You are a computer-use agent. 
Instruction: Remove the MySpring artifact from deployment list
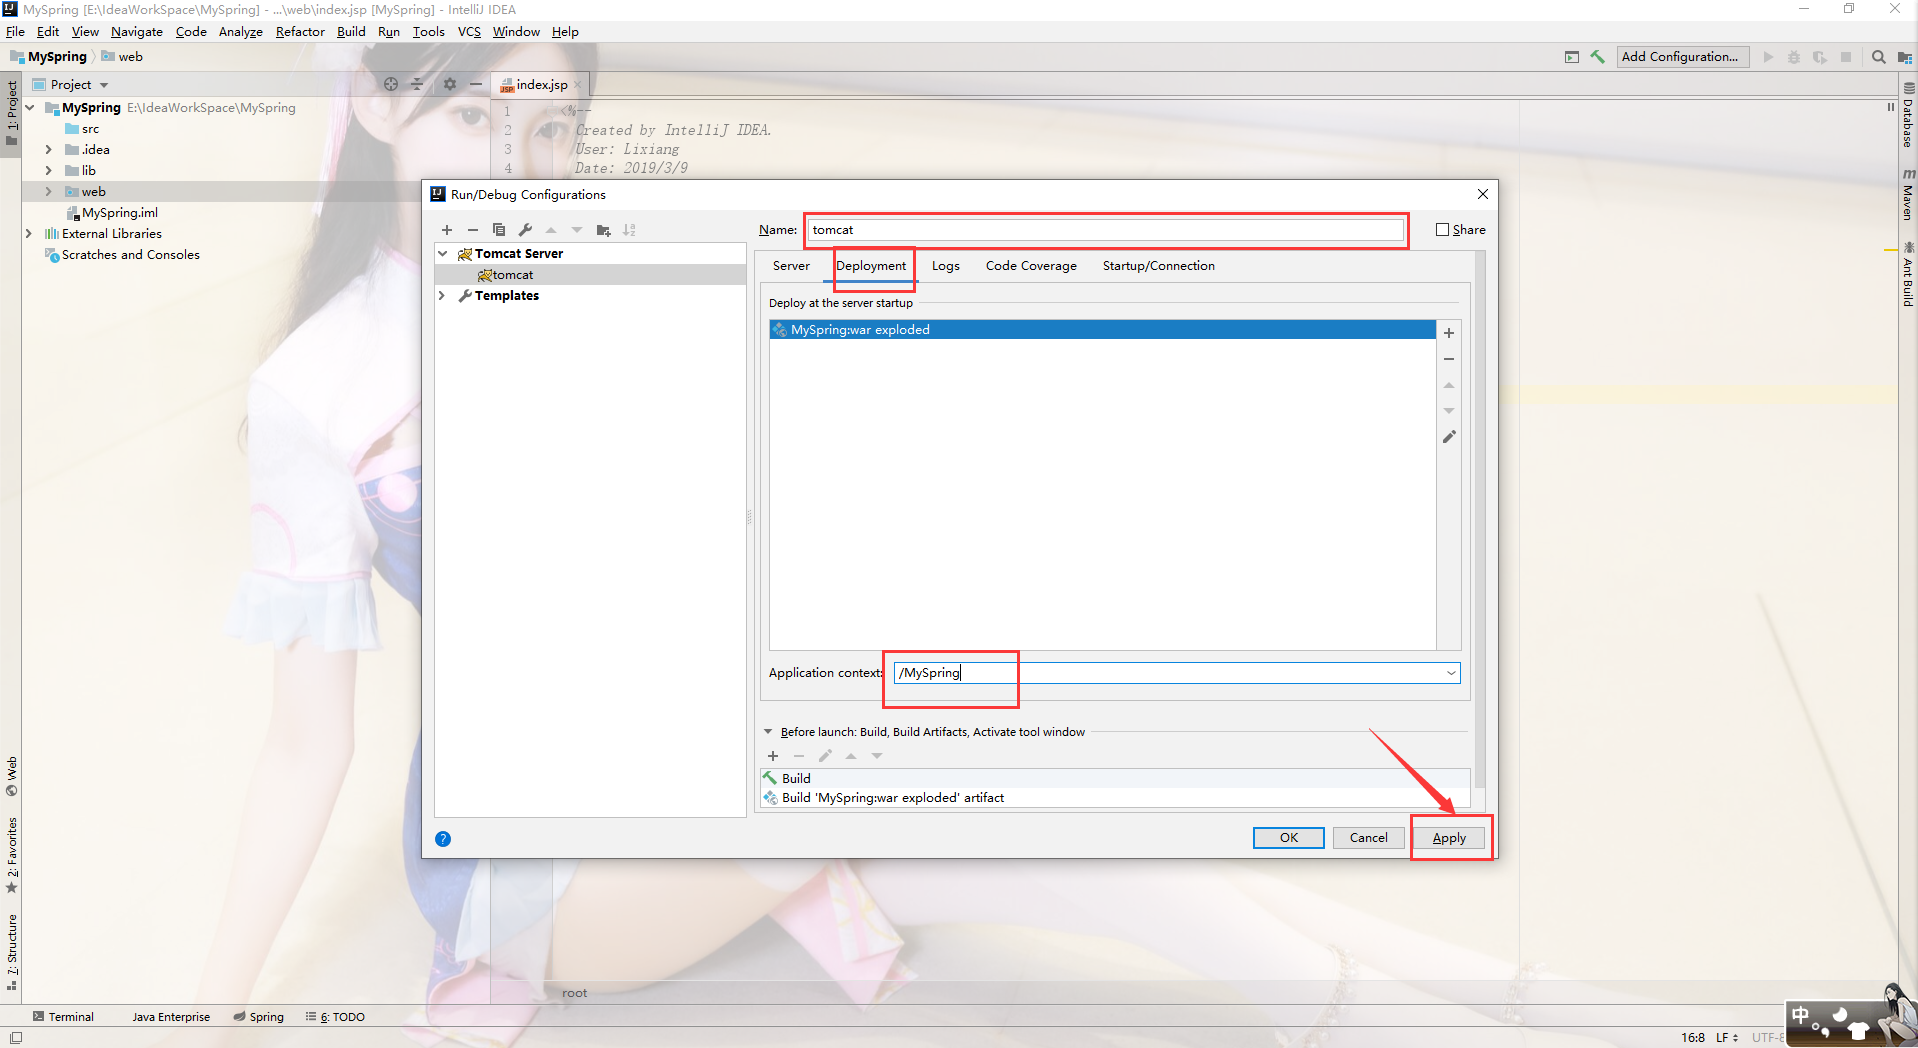[1449, 359]
